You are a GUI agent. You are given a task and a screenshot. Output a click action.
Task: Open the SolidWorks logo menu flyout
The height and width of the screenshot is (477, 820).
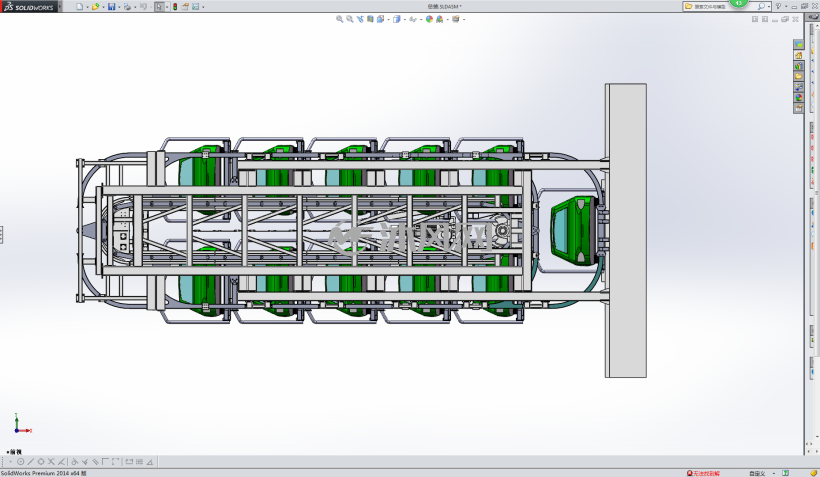pos(29,7)
